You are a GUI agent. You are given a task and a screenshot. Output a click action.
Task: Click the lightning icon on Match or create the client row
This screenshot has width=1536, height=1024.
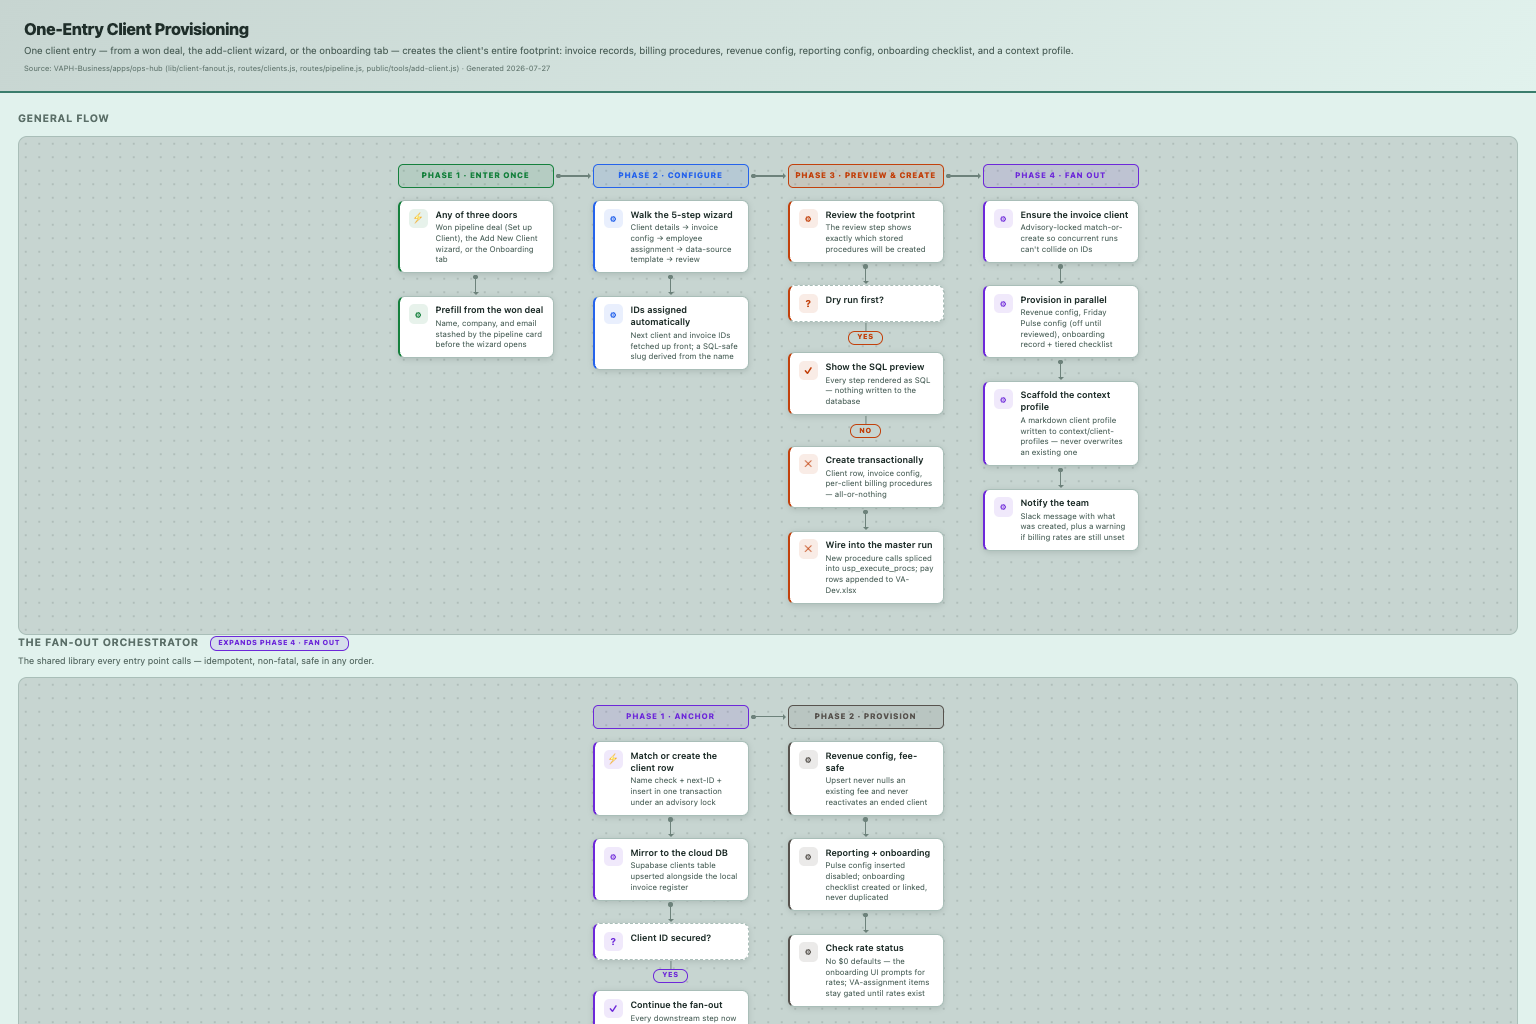point(613,759)
